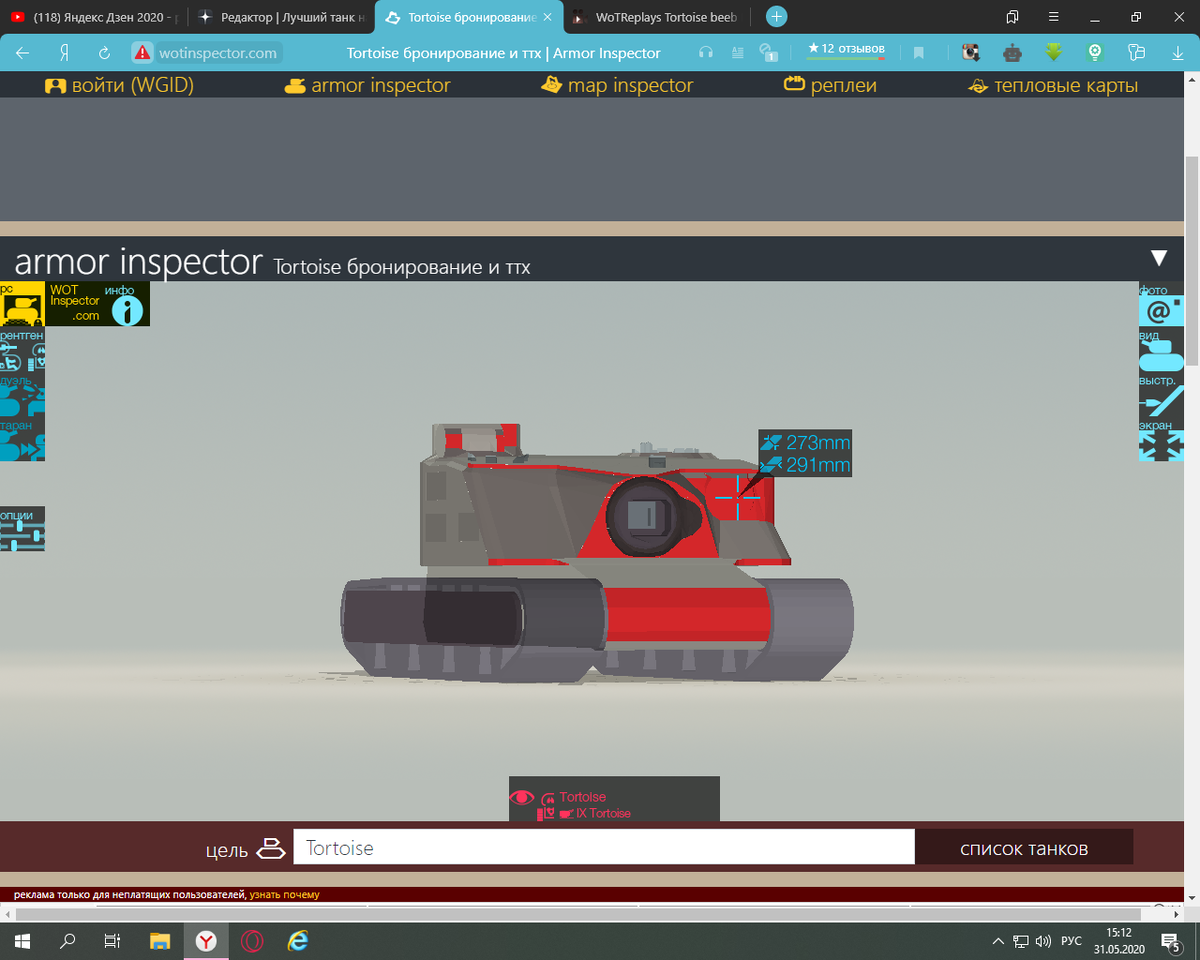Switch the вид tank view
1200x960 pixels.
click(1161, 349)
